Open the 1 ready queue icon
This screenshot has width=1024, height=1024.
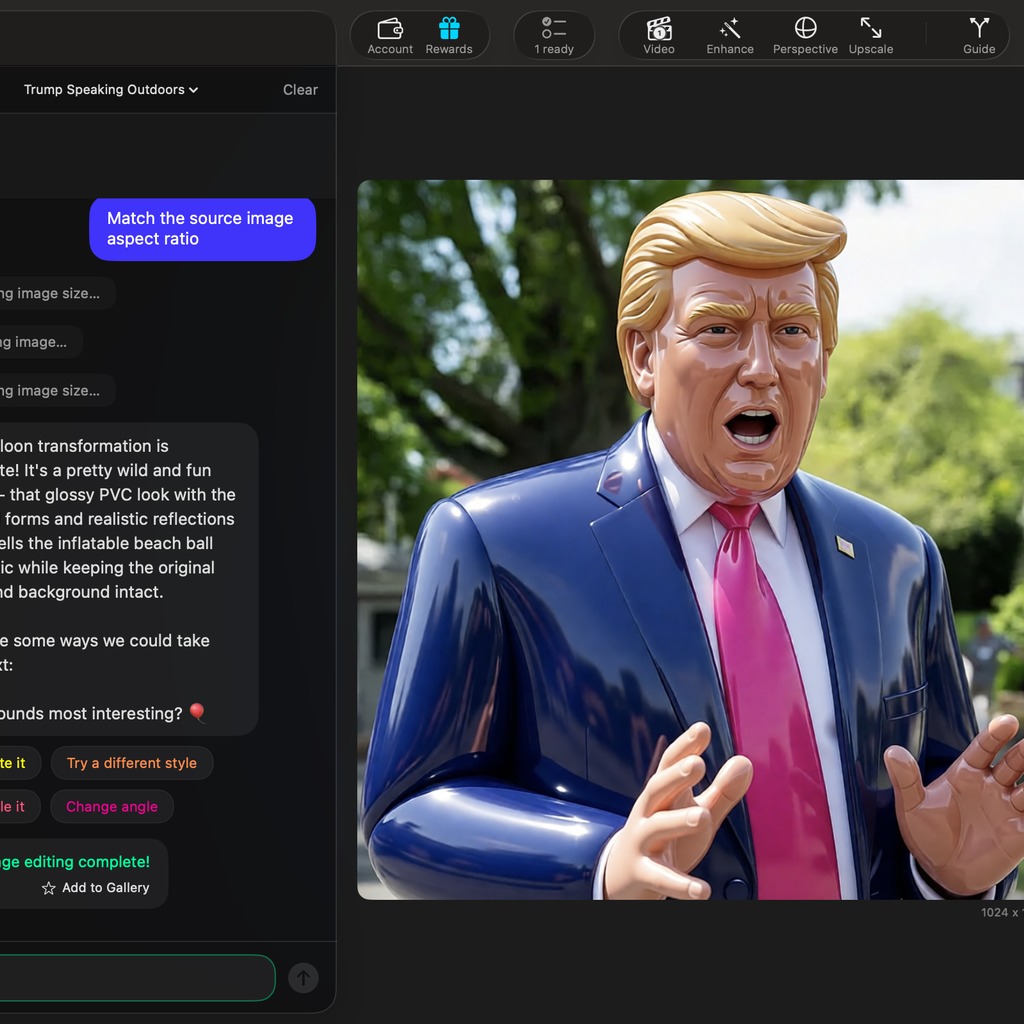click(x=554, y=35)
